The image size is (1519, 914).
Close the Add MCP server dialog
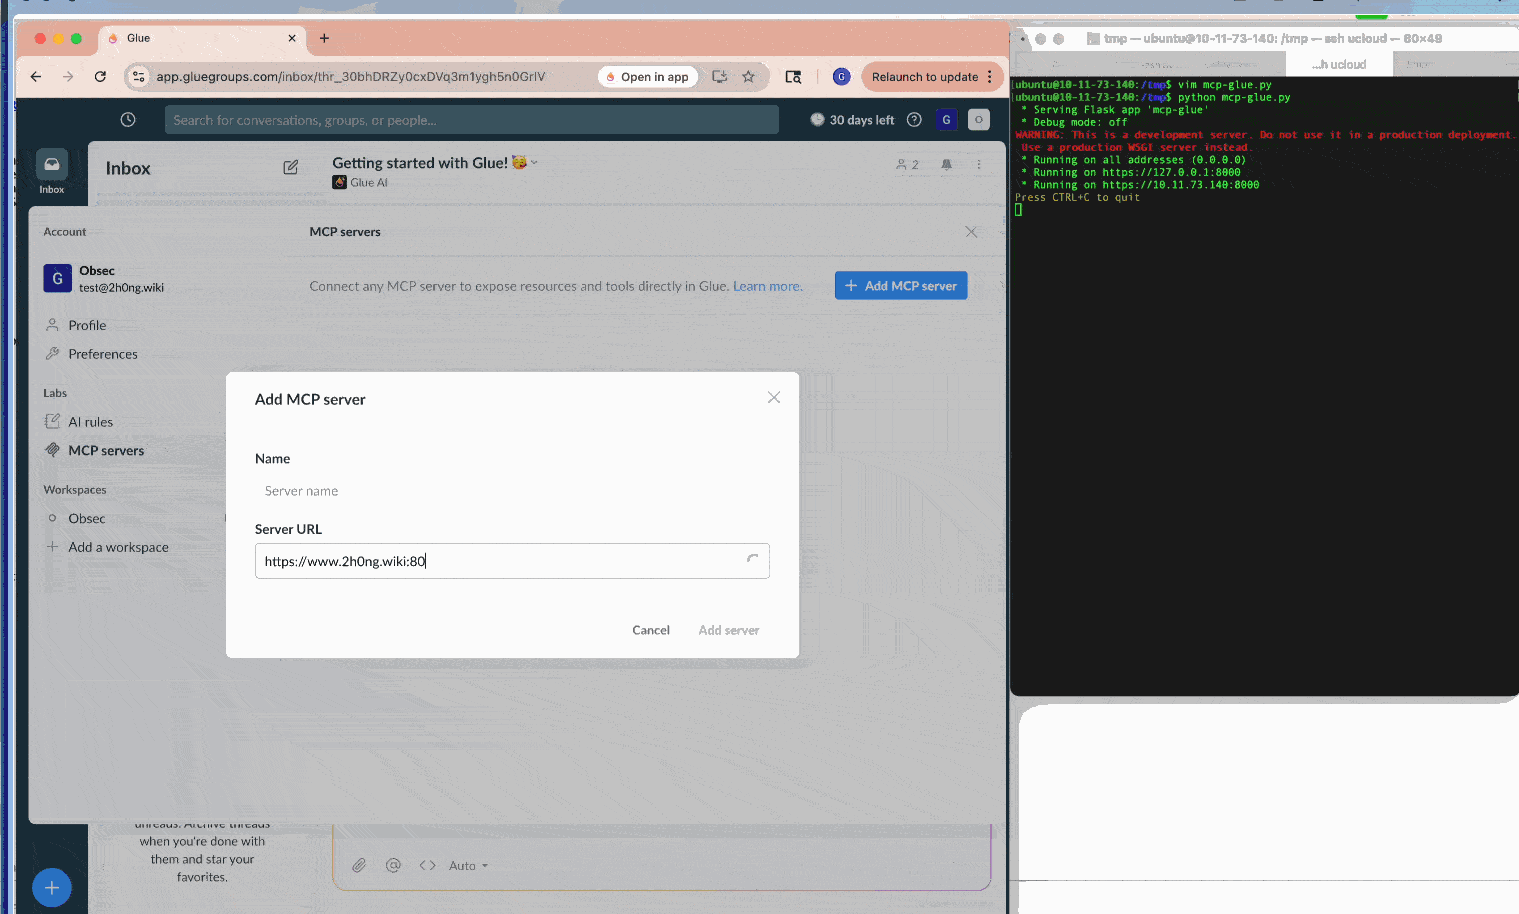pyautogui.click(x=774, y=398)
